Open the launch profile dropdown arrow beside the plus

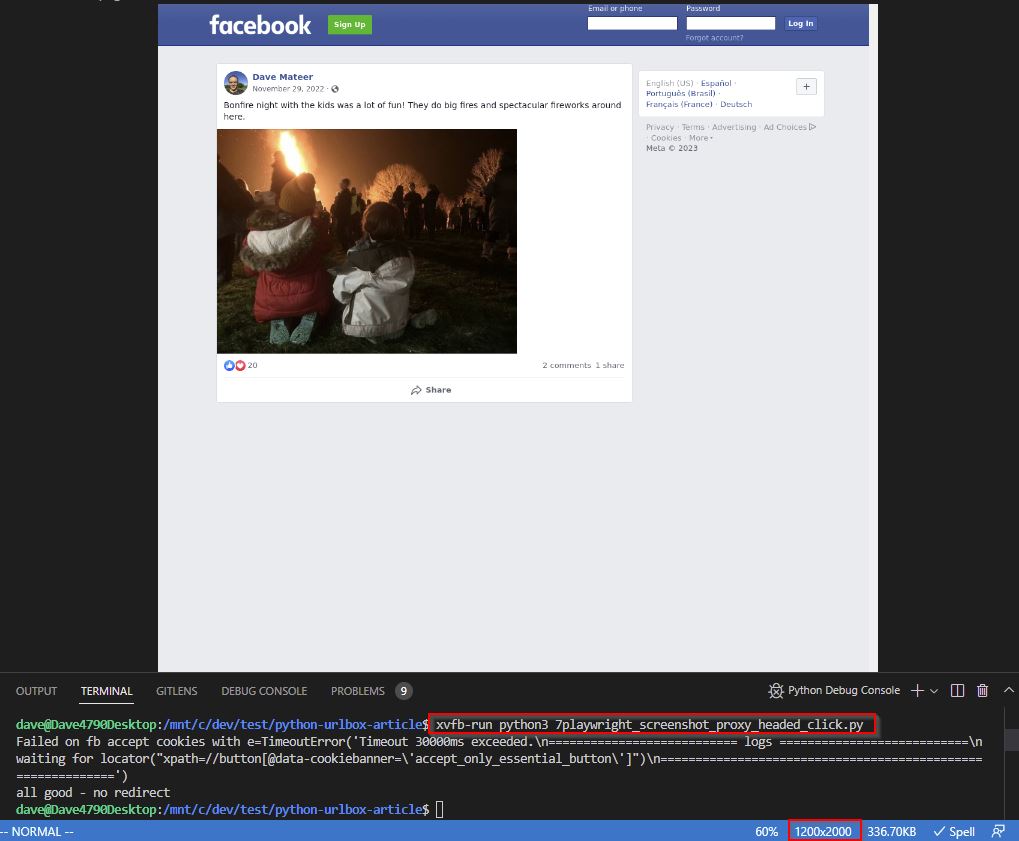coord(934,691)
